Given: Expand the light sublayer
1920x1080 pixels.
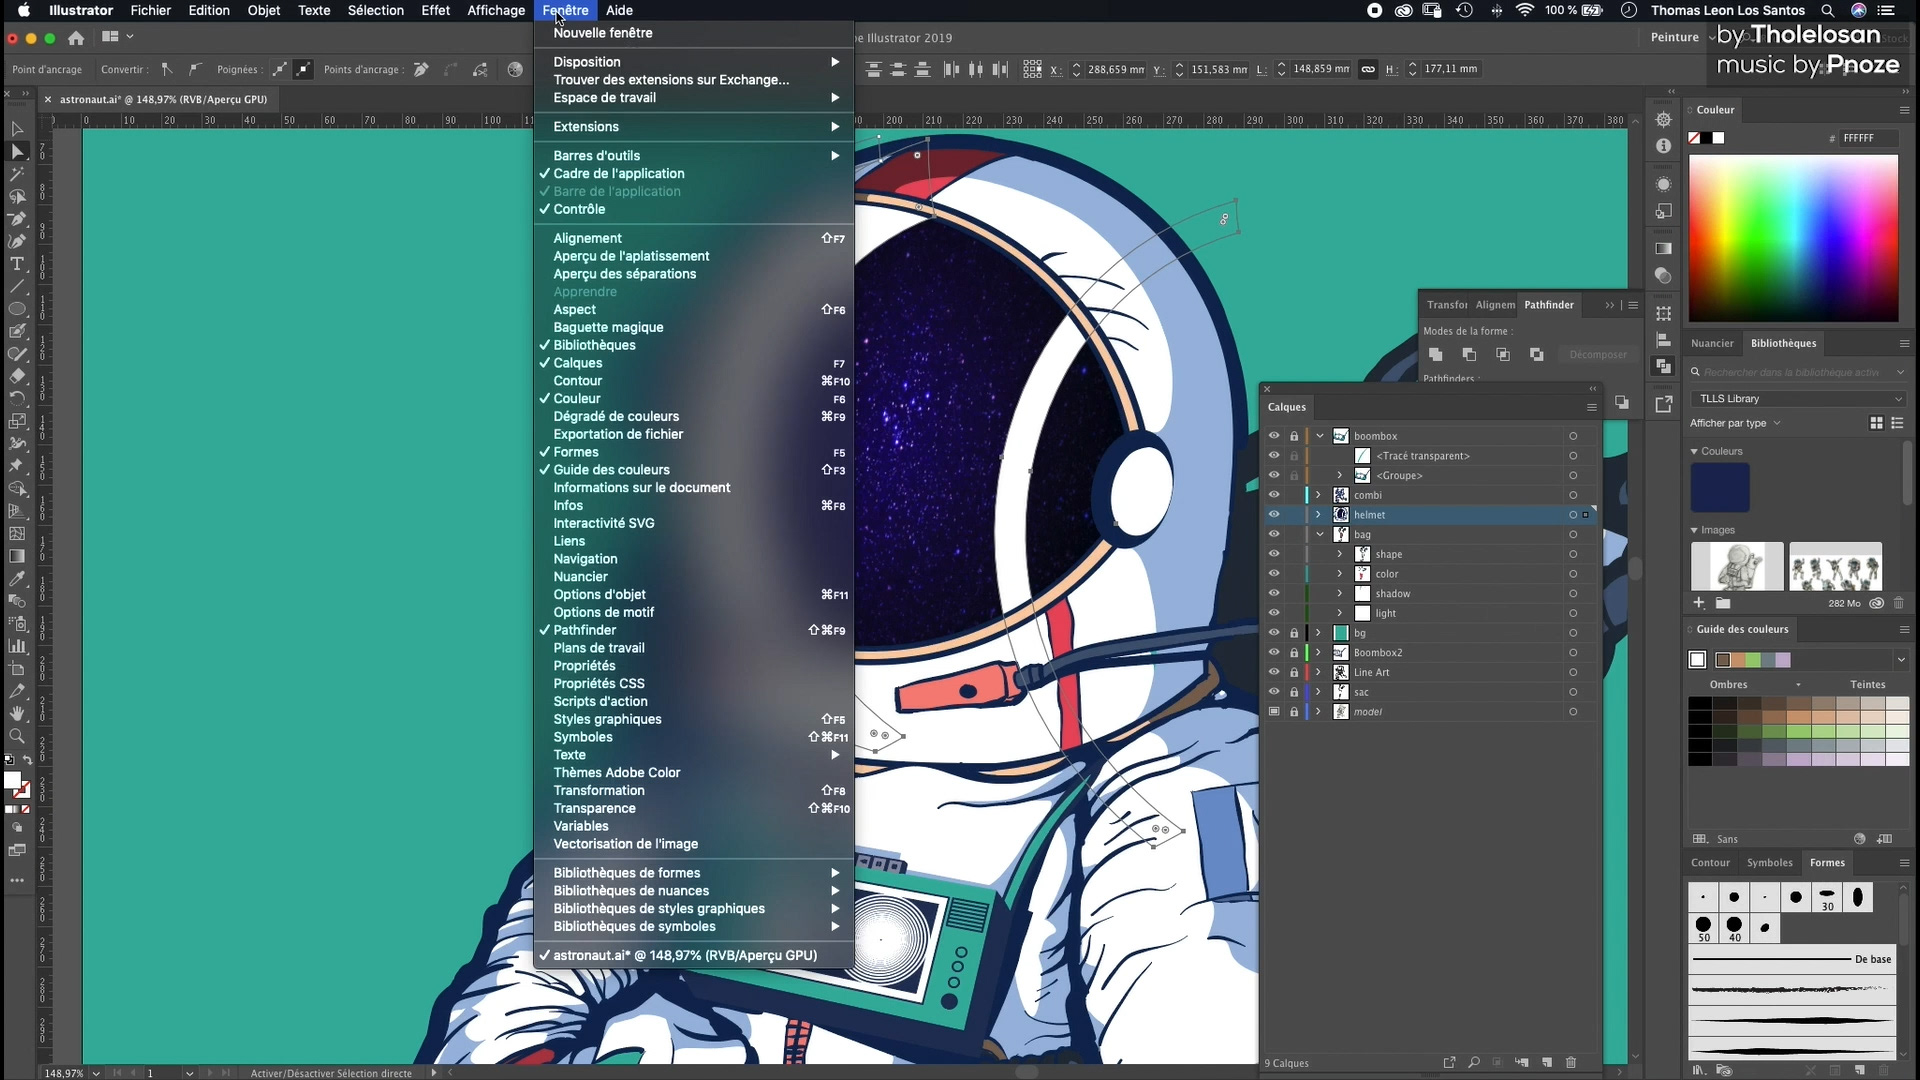Looking at the screenshot, I should pyautogui.click(x=1340, y=613).
